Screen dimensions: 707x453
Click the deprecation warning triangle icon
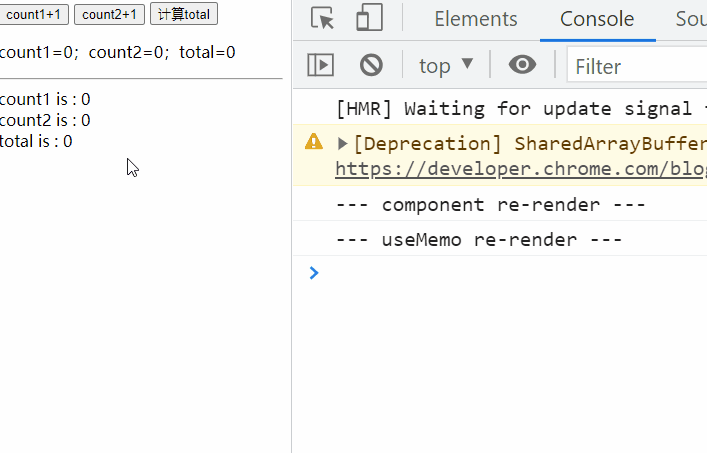[314, 142]
